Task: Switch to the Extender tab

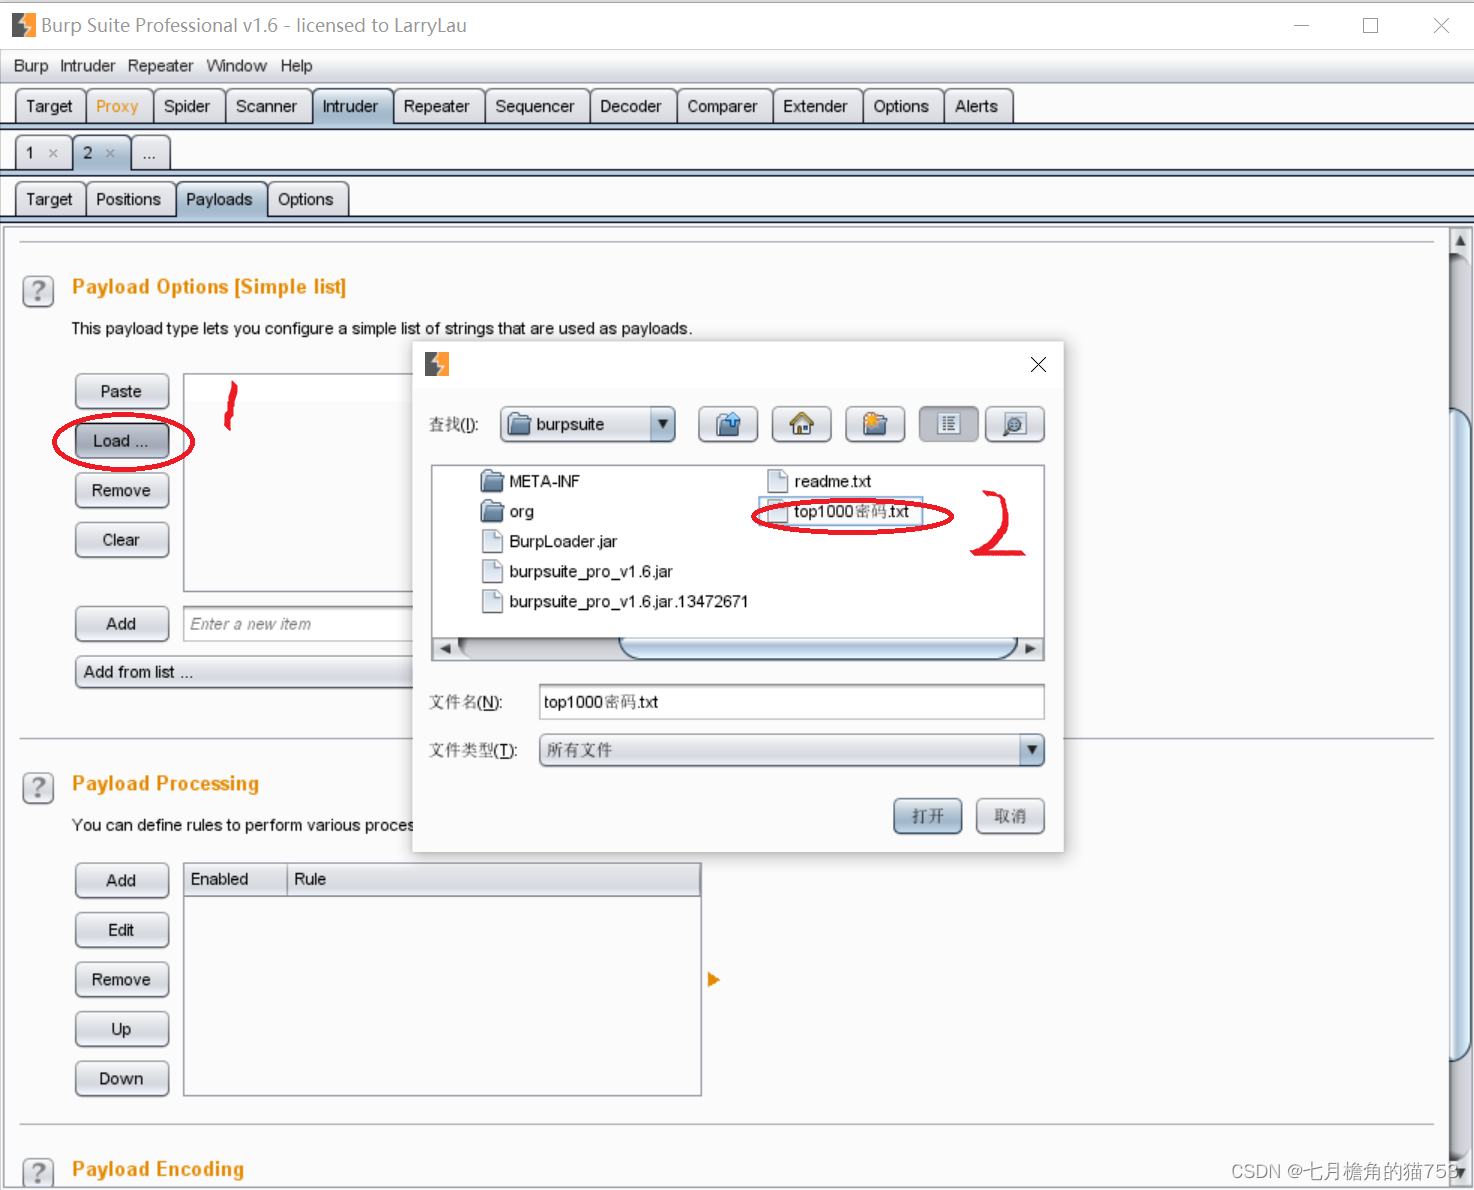Action: point(815,106)
